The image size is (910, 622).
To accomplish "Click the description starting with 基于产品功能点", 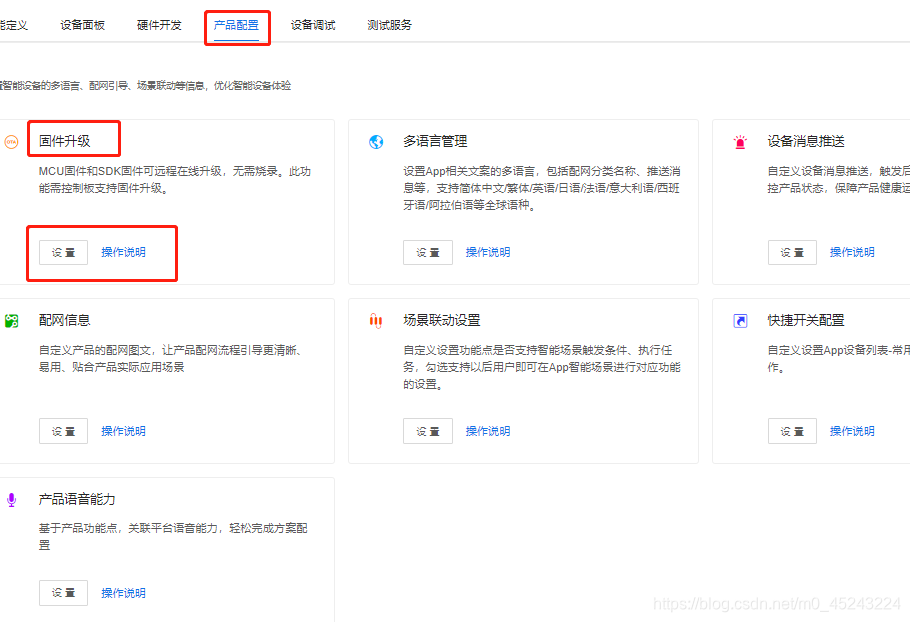I will [x=173, y=536].
